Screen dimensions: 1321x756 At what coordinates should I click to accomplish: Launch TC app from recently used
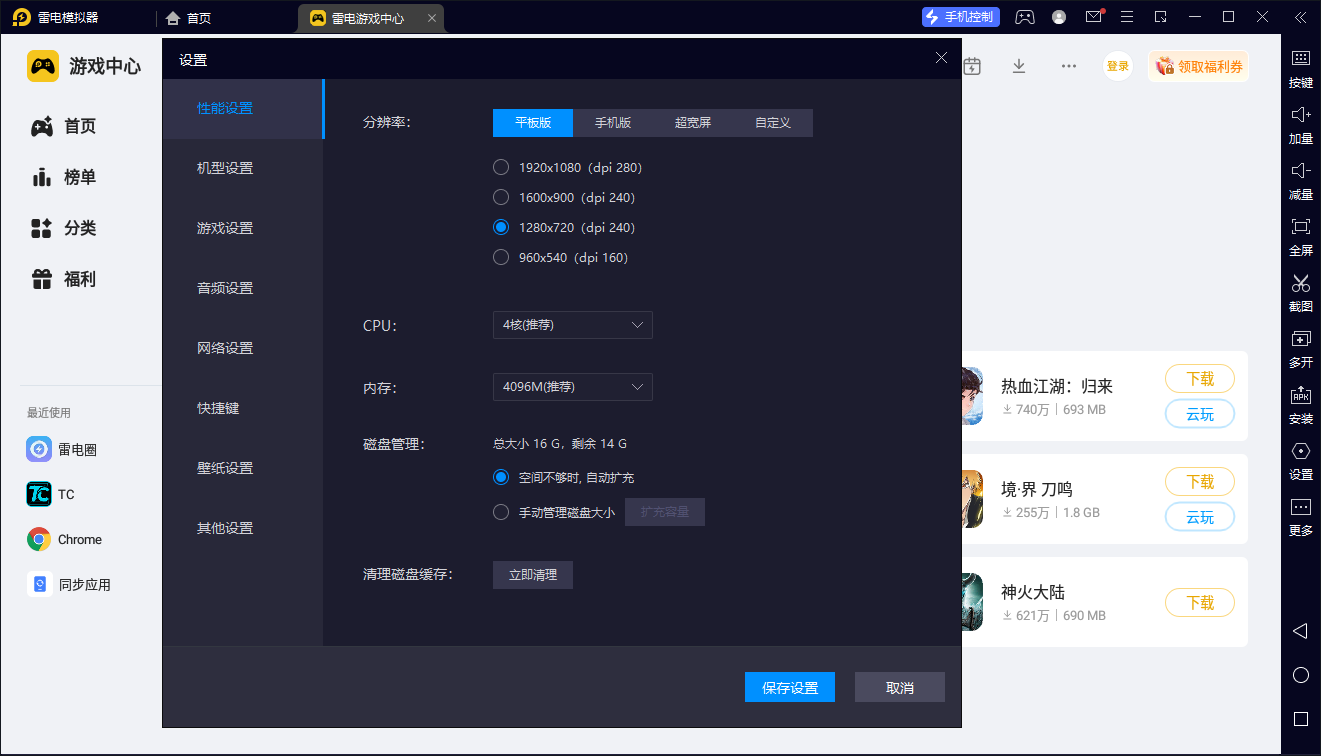[51, 494]
